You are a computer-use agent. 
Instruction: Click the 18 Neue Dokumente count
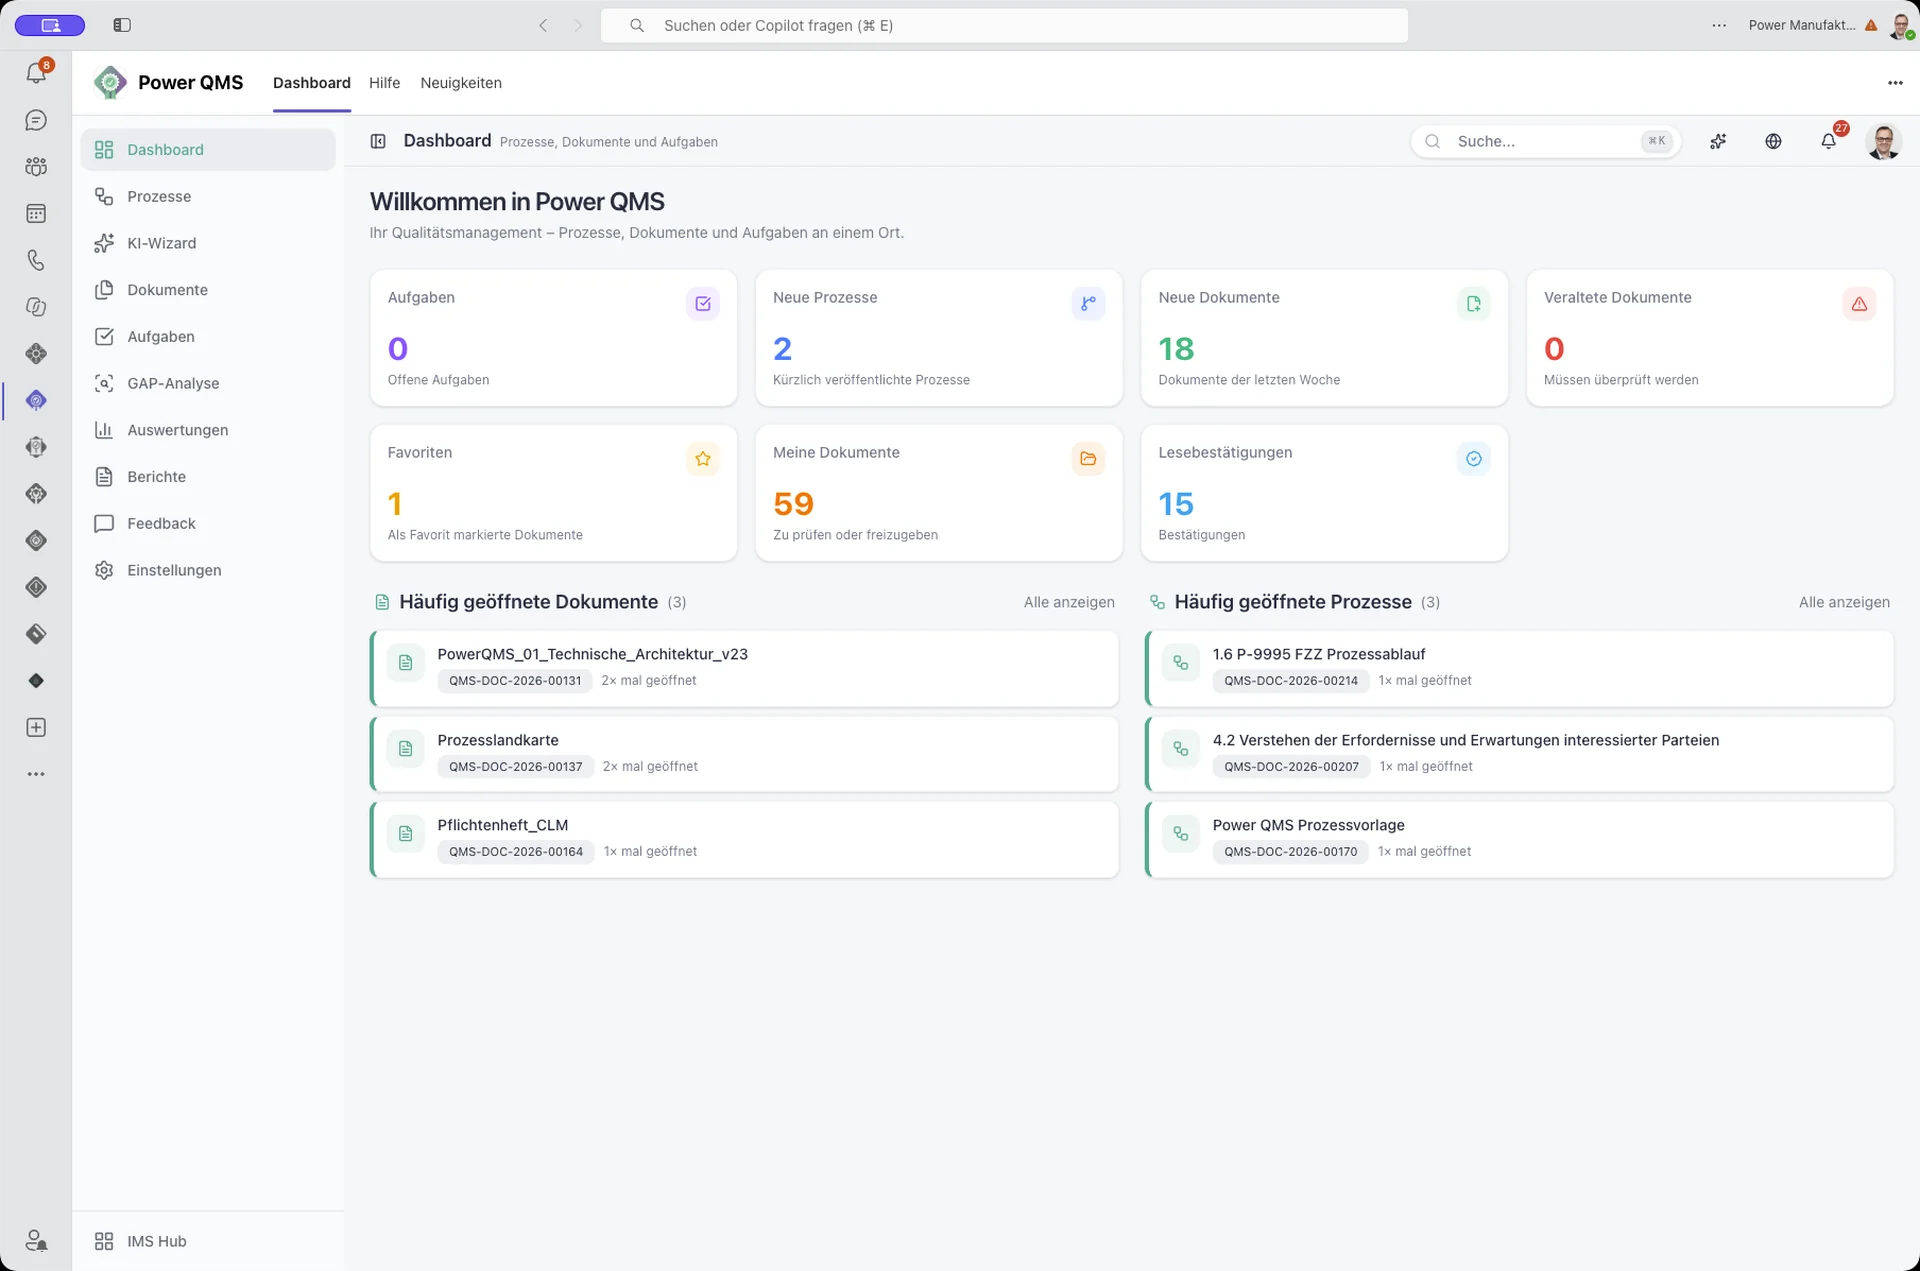[1176, 349]
